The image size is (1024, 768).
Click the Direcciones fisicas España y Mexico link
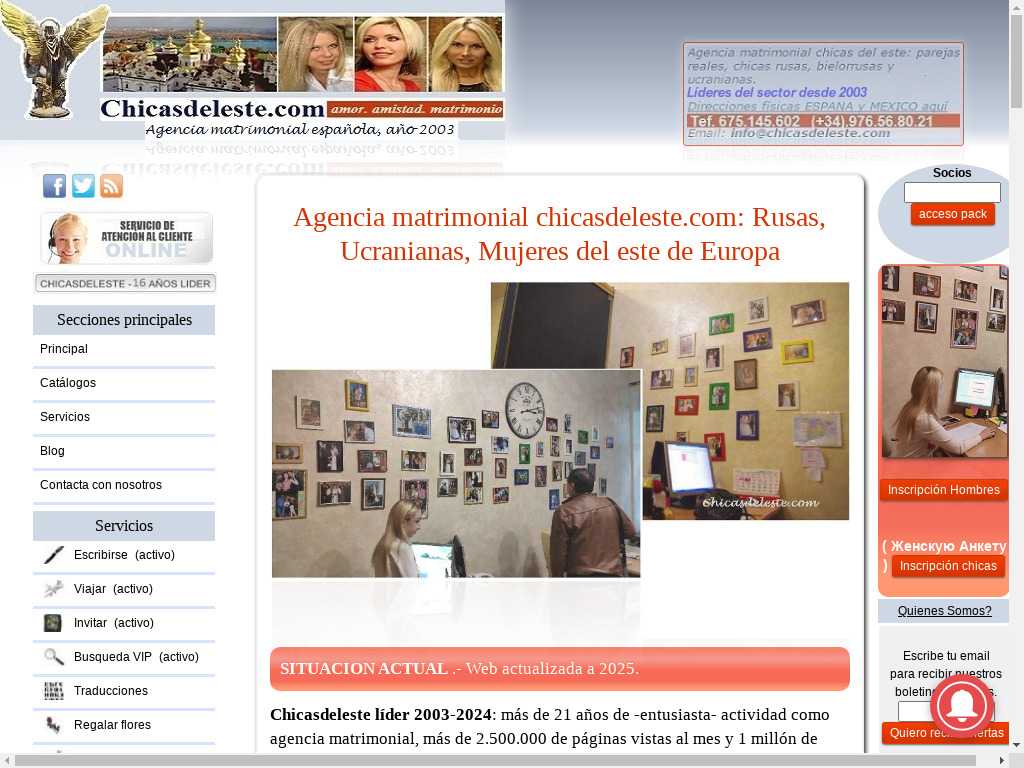point(817,106)
